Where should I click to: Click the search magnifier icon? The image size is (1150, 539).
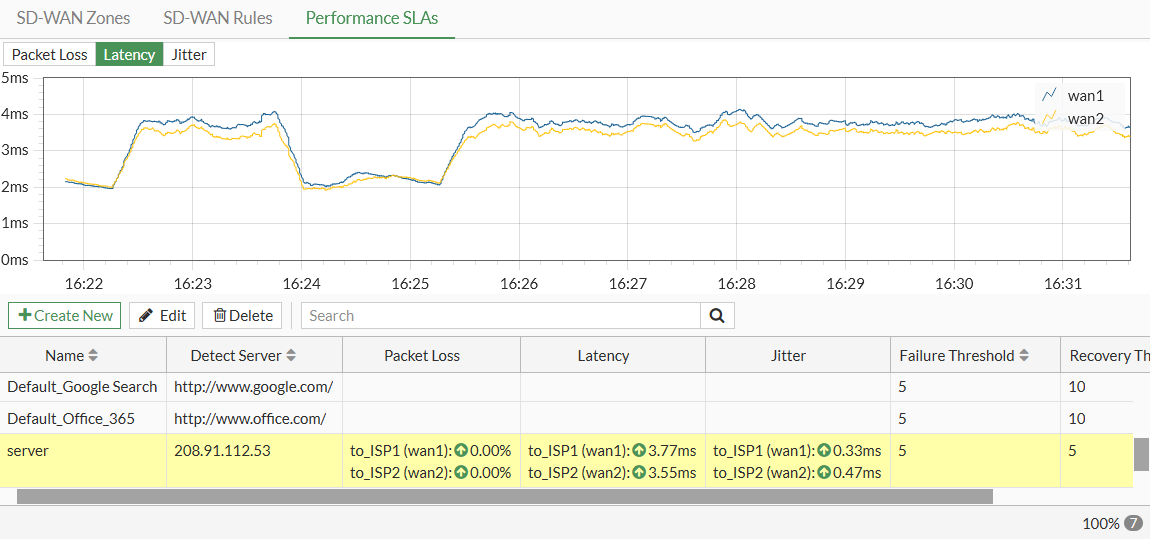click(x=717, y=316)
